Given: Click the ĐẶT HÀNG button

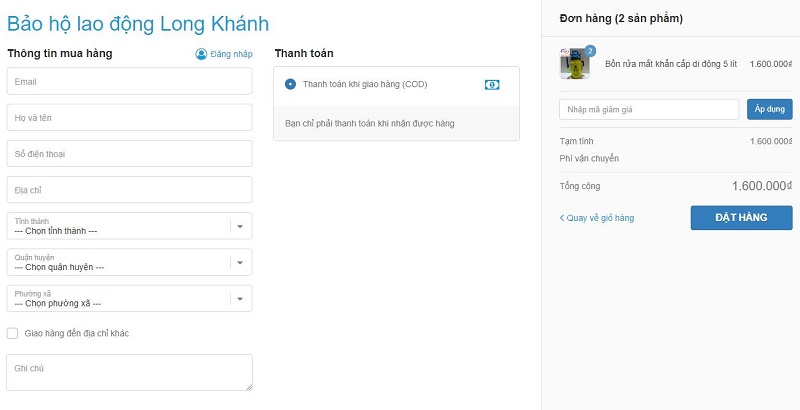Looking at the screenshot, I should pyautogui.click(x=741, y=218).
